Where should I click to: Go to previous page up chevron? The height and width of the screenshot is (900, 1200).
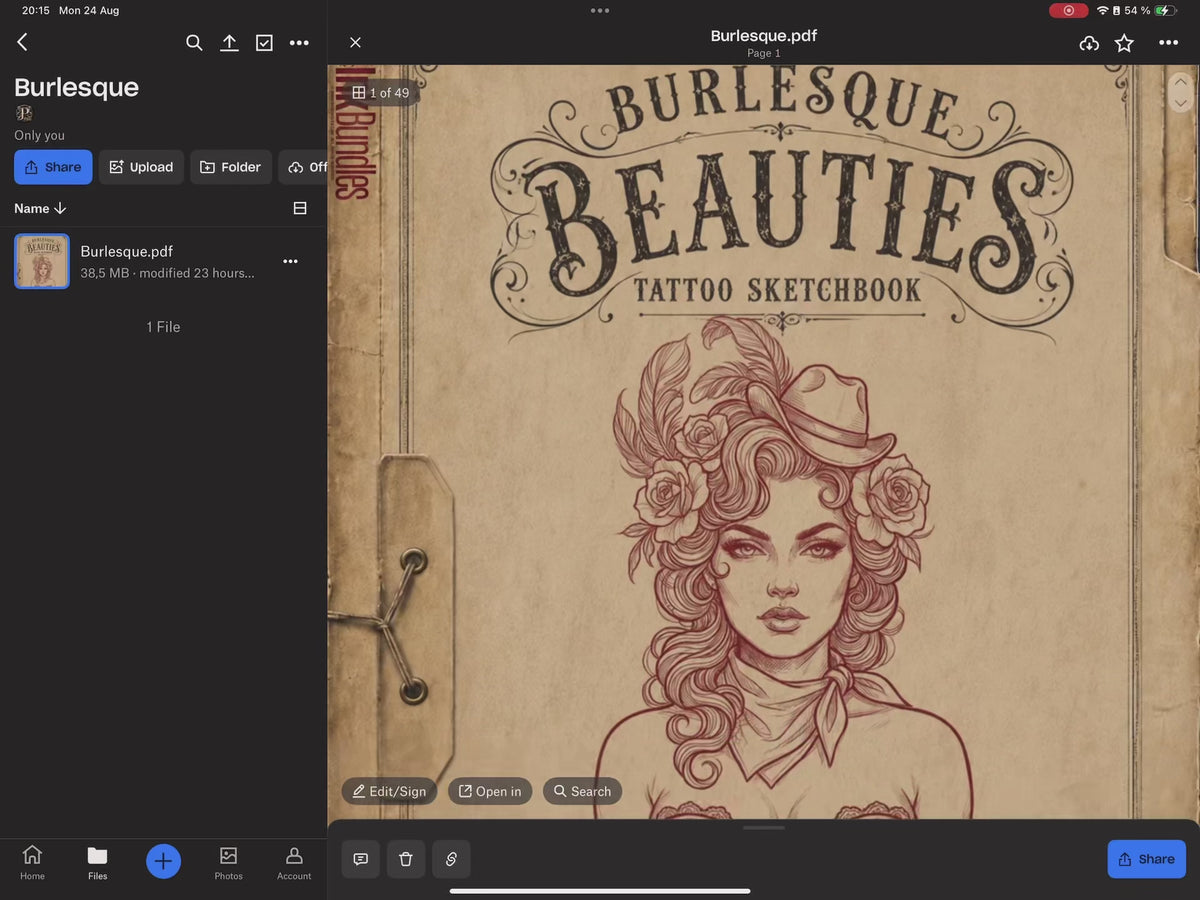(1181, 82)
